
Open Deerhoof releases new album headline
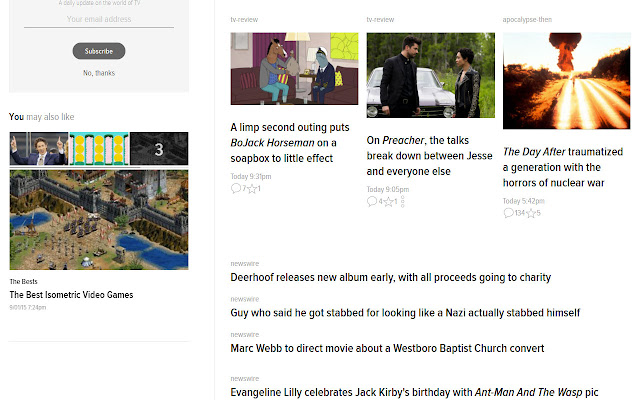pyautogui.click(x=391, y=278)
